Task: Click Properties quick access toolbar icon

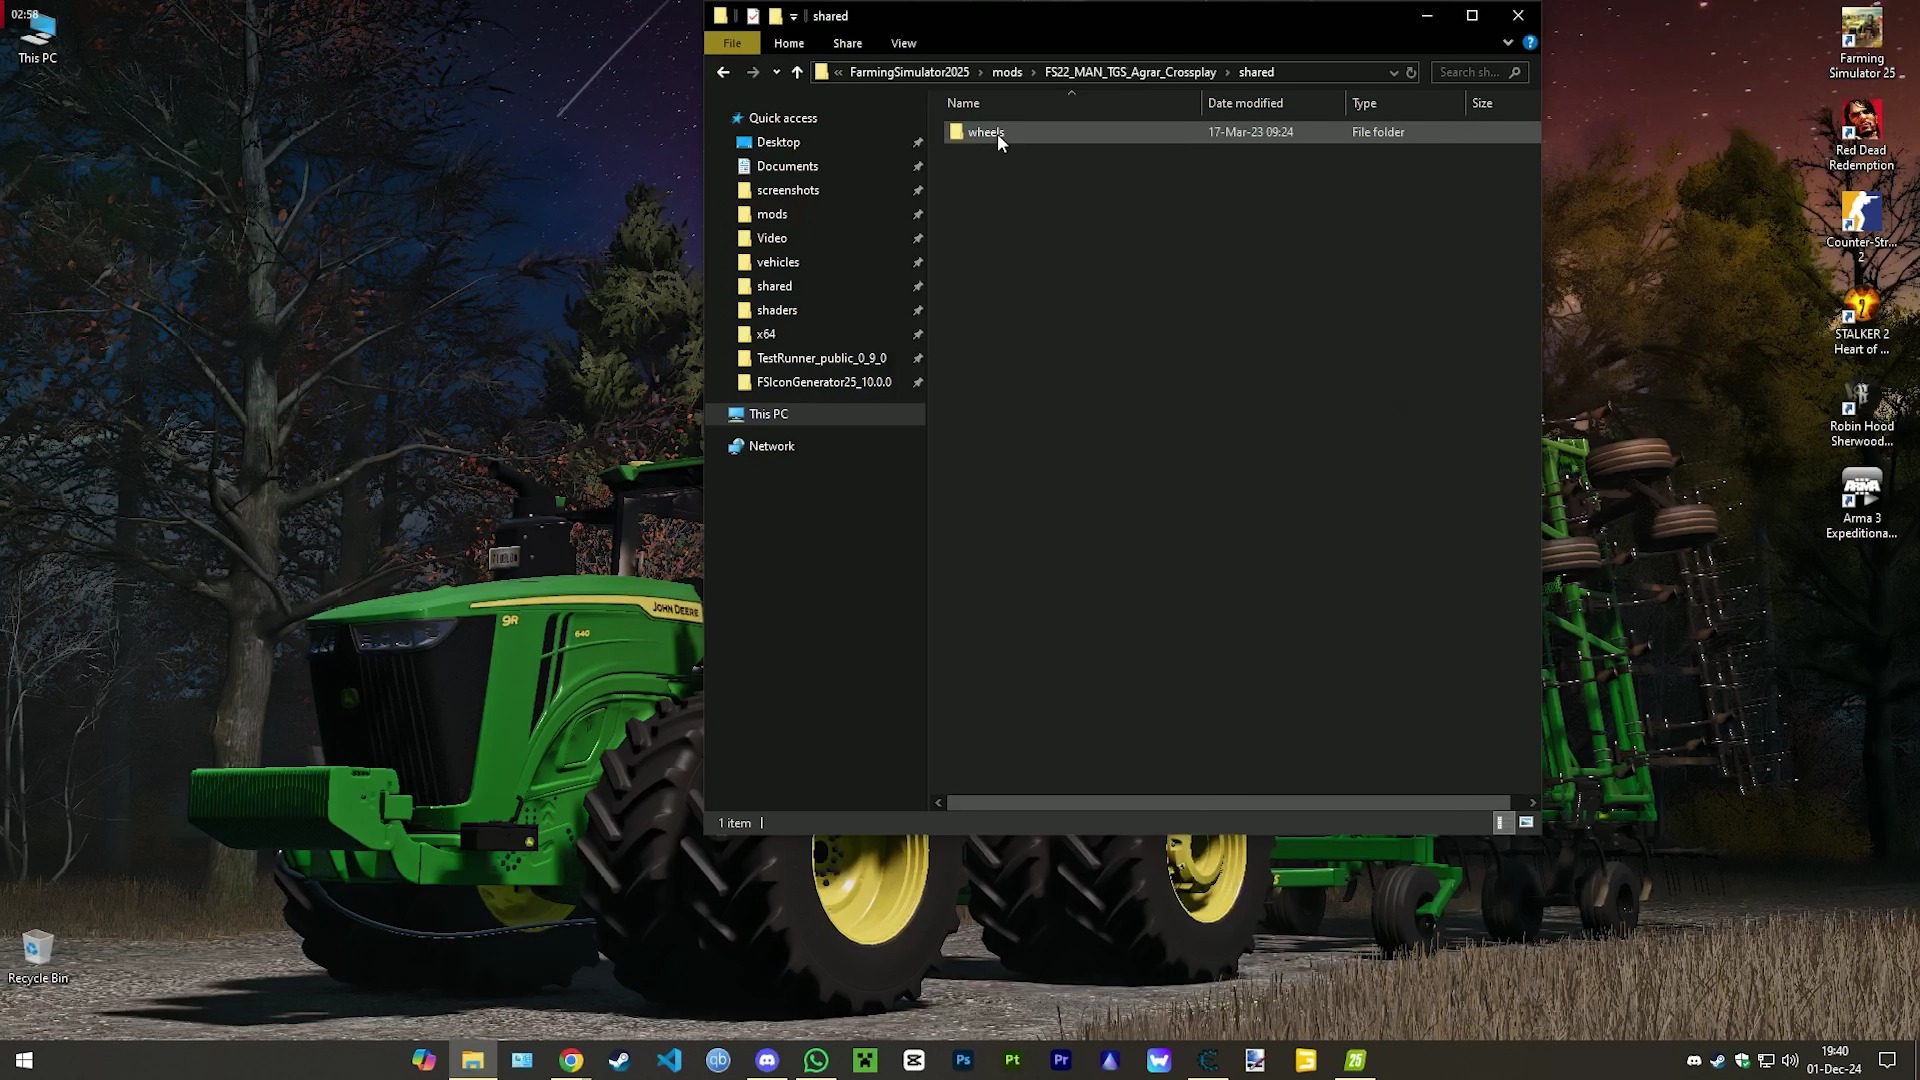Action: (753, 16)
